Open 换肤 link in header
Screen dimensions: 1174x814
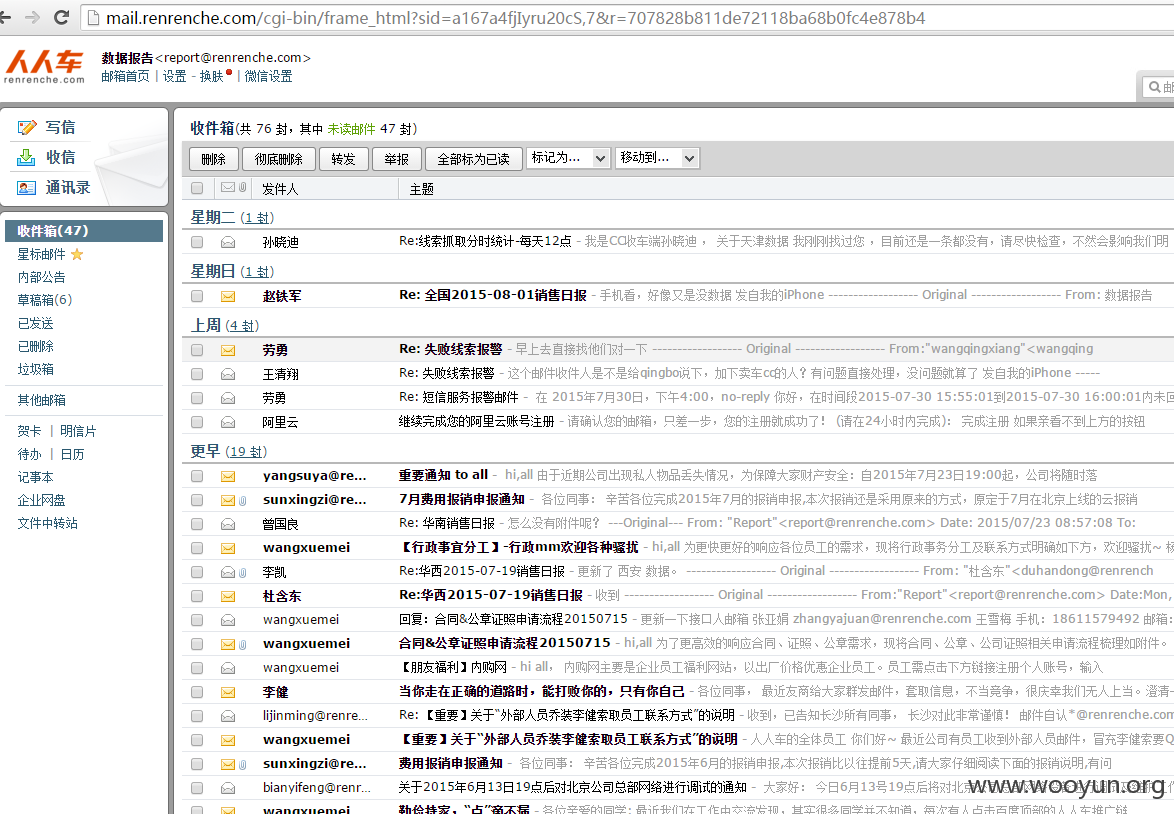211,76
